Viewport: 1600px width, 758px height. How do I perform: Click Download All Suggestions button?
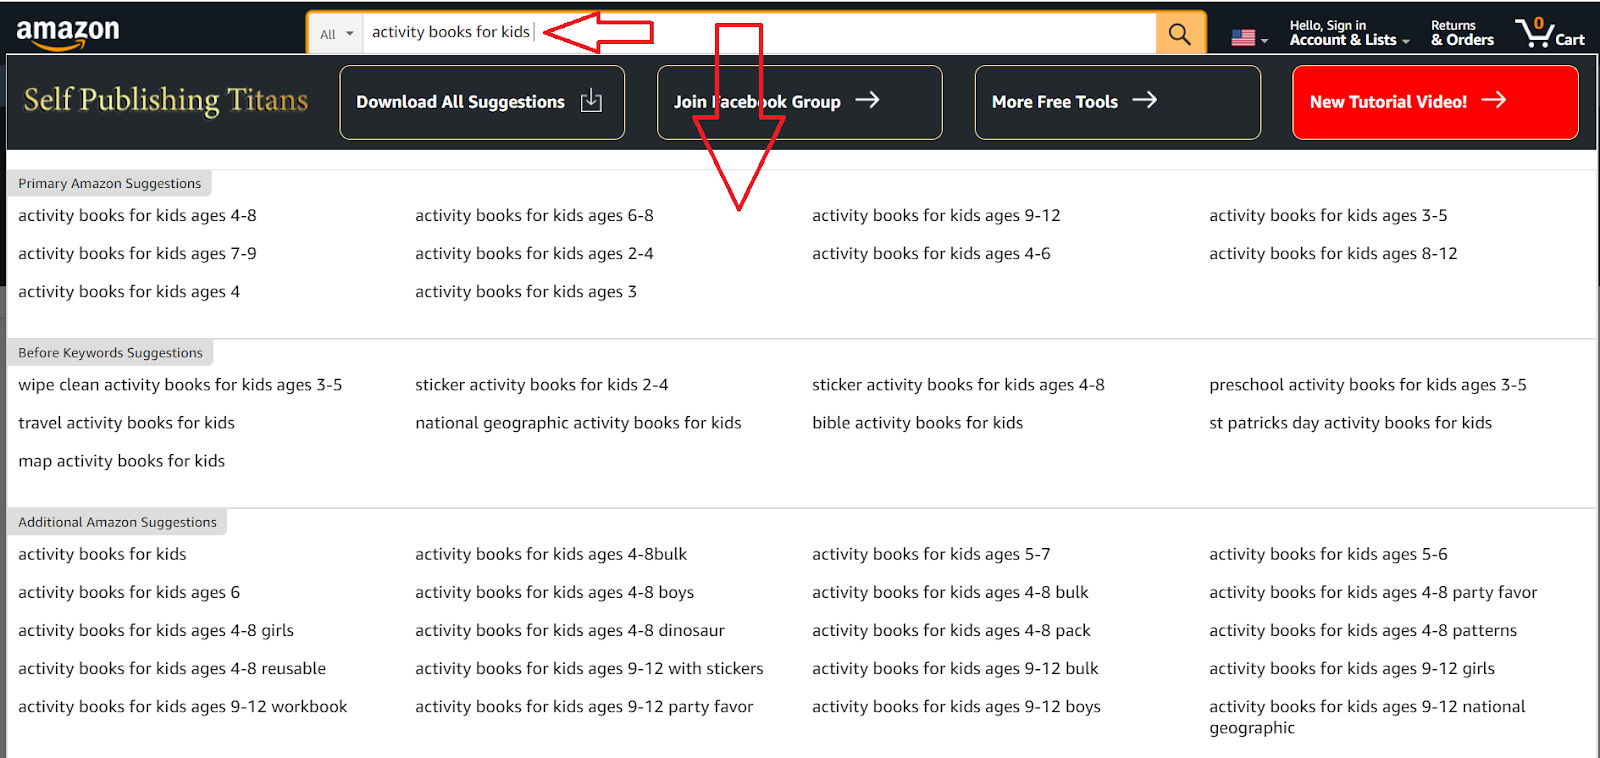coord(482,102)
